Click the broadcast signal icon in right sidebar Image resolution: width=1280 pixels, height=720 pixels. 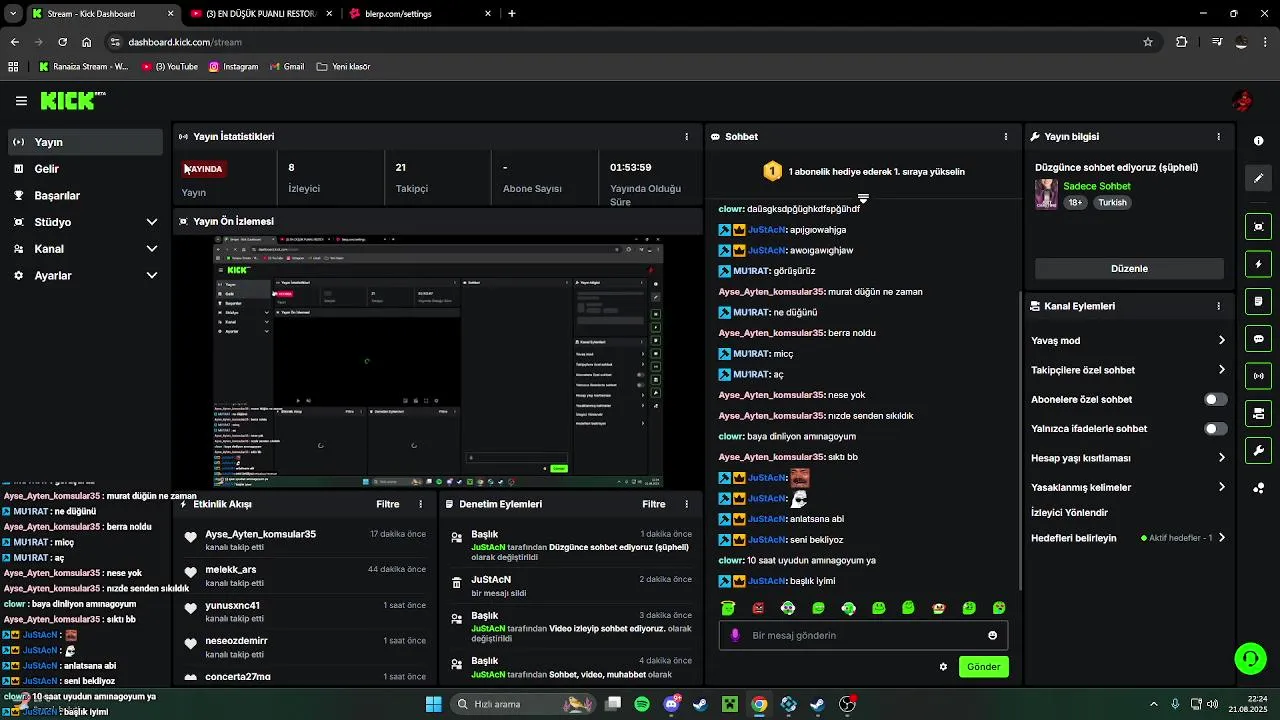coord(1259,376)
